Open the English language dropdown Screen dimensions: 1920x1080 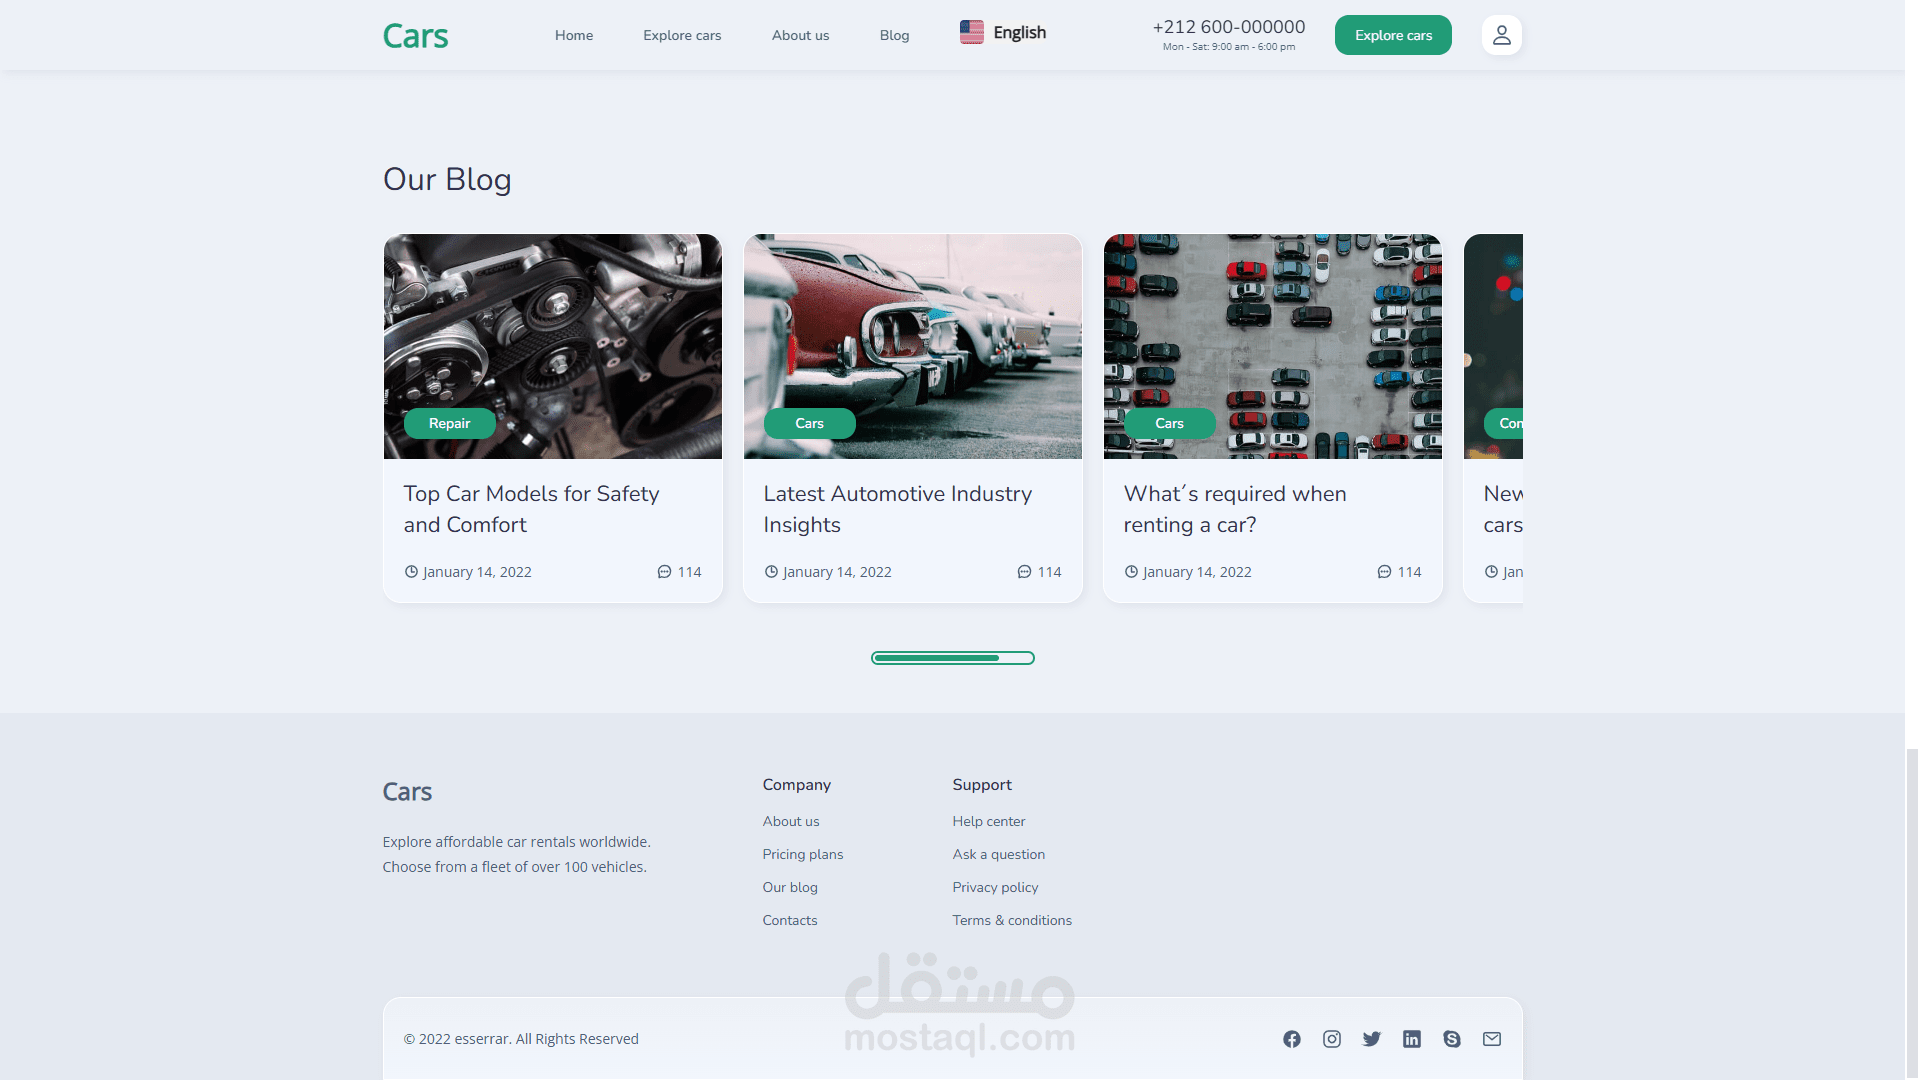[1003, 33]
